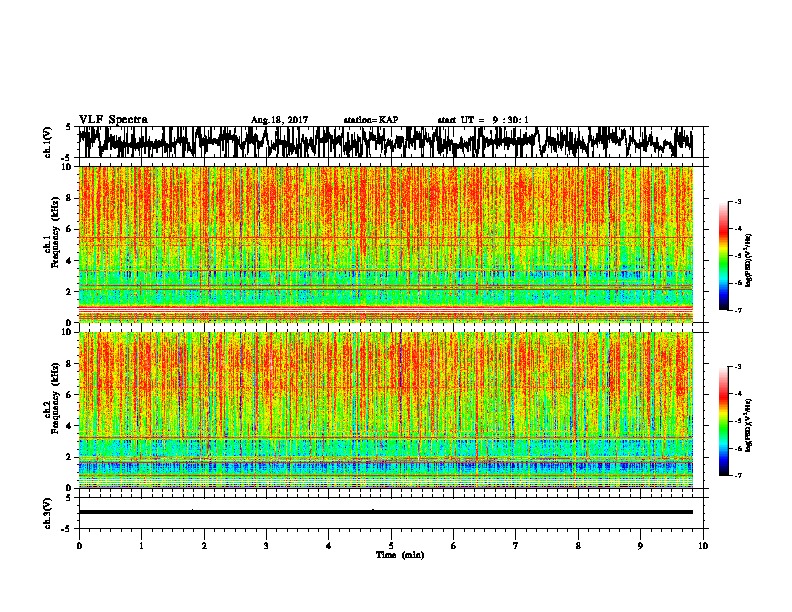The height and width of the screenshot is (612, 792).
Task: Click time axis tick label "3"
Action: click(x=266, y=546)
